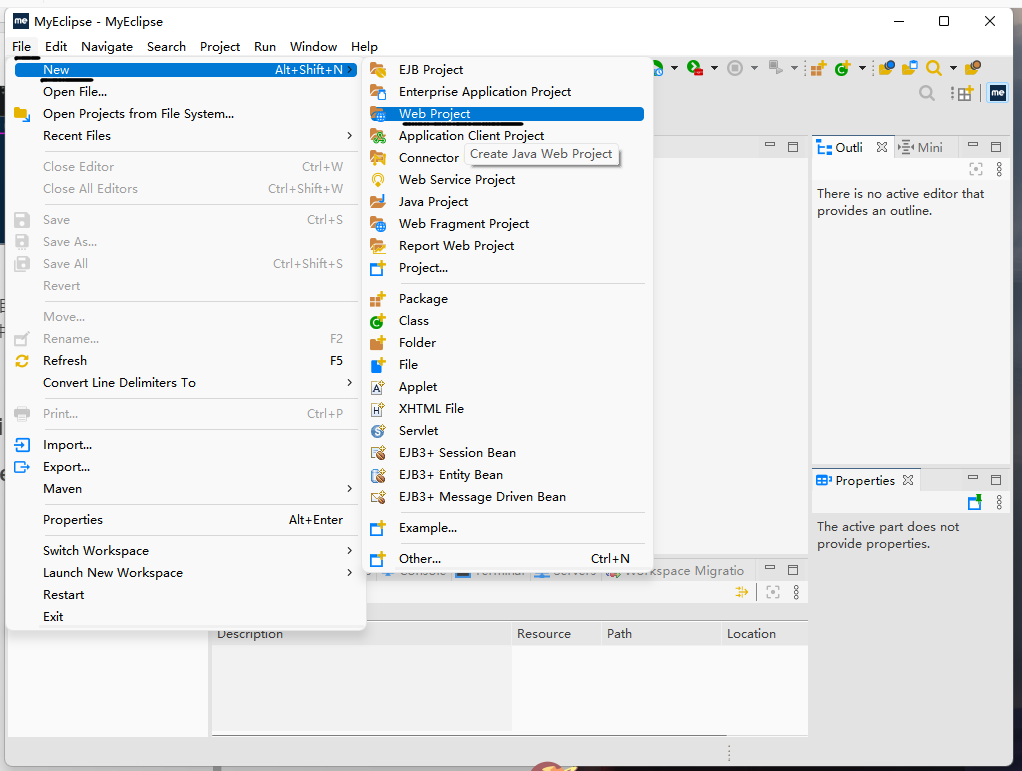Click Export... in the File menu

(x=185, y=467)
